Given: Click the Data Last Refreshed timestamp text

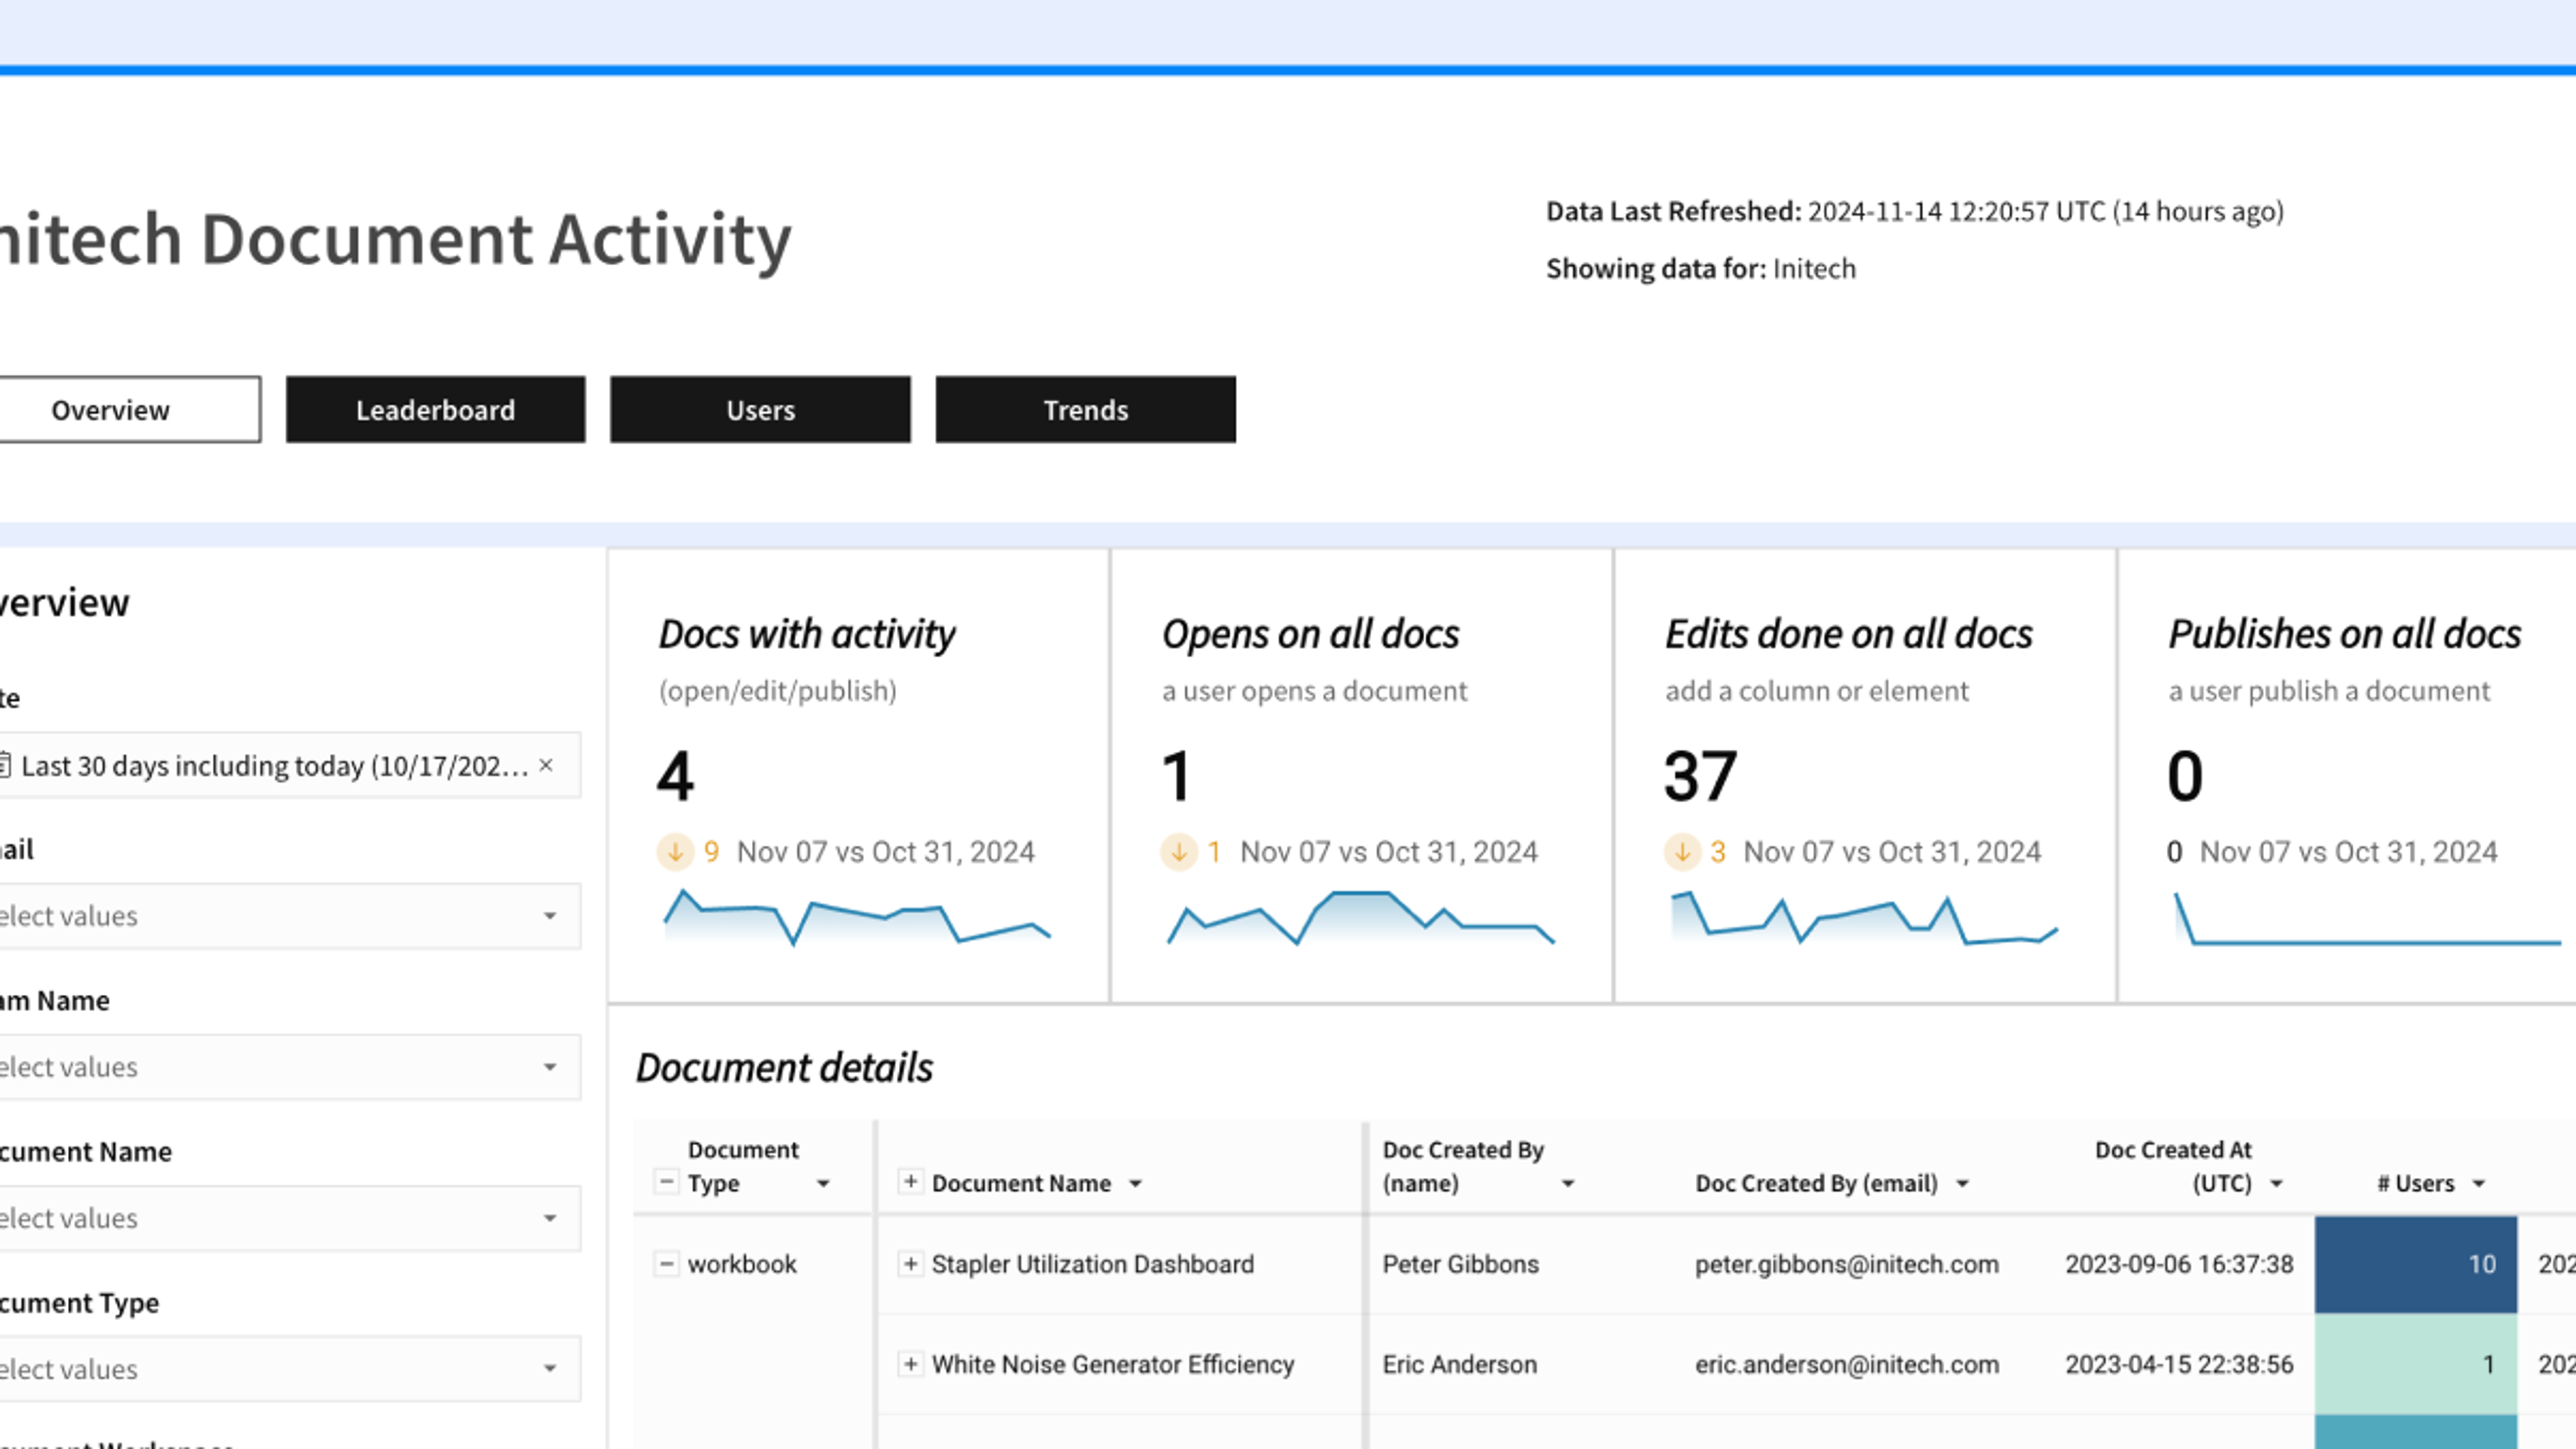Looking at the screenshot, I should [x=1914, y=212].
